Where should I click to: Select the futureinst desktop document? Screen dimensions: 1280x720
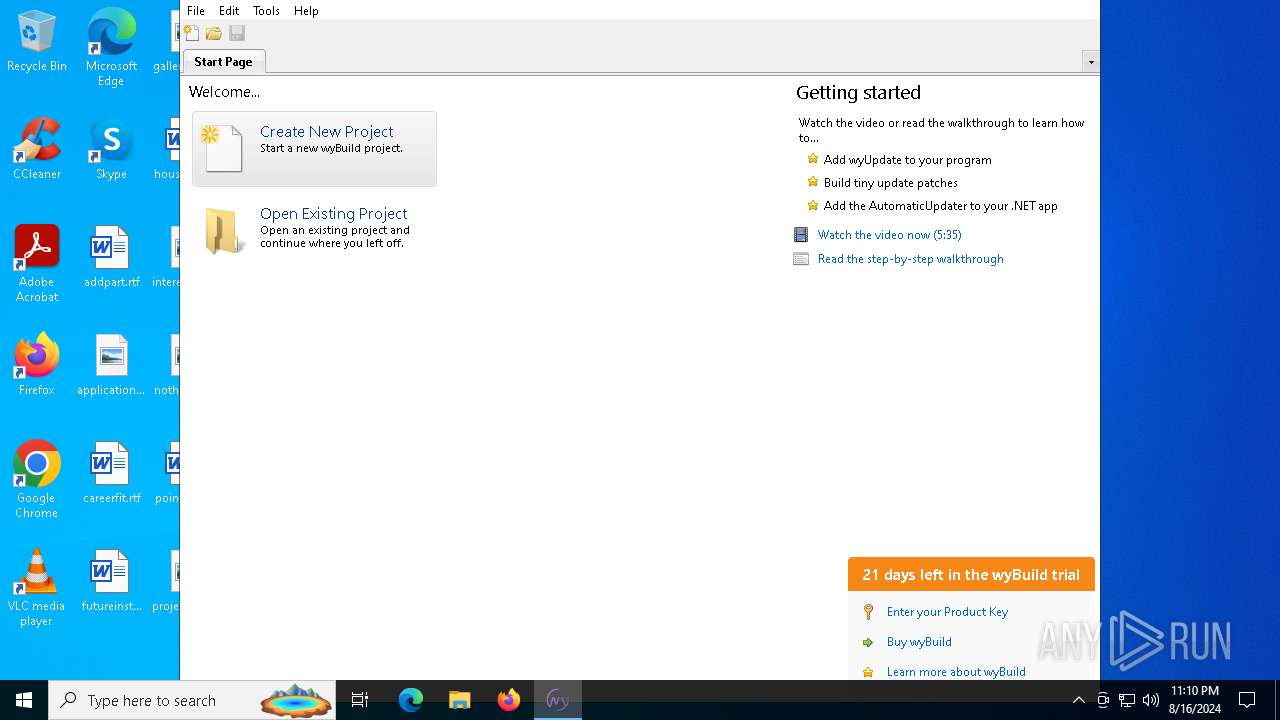coord(111,581)
